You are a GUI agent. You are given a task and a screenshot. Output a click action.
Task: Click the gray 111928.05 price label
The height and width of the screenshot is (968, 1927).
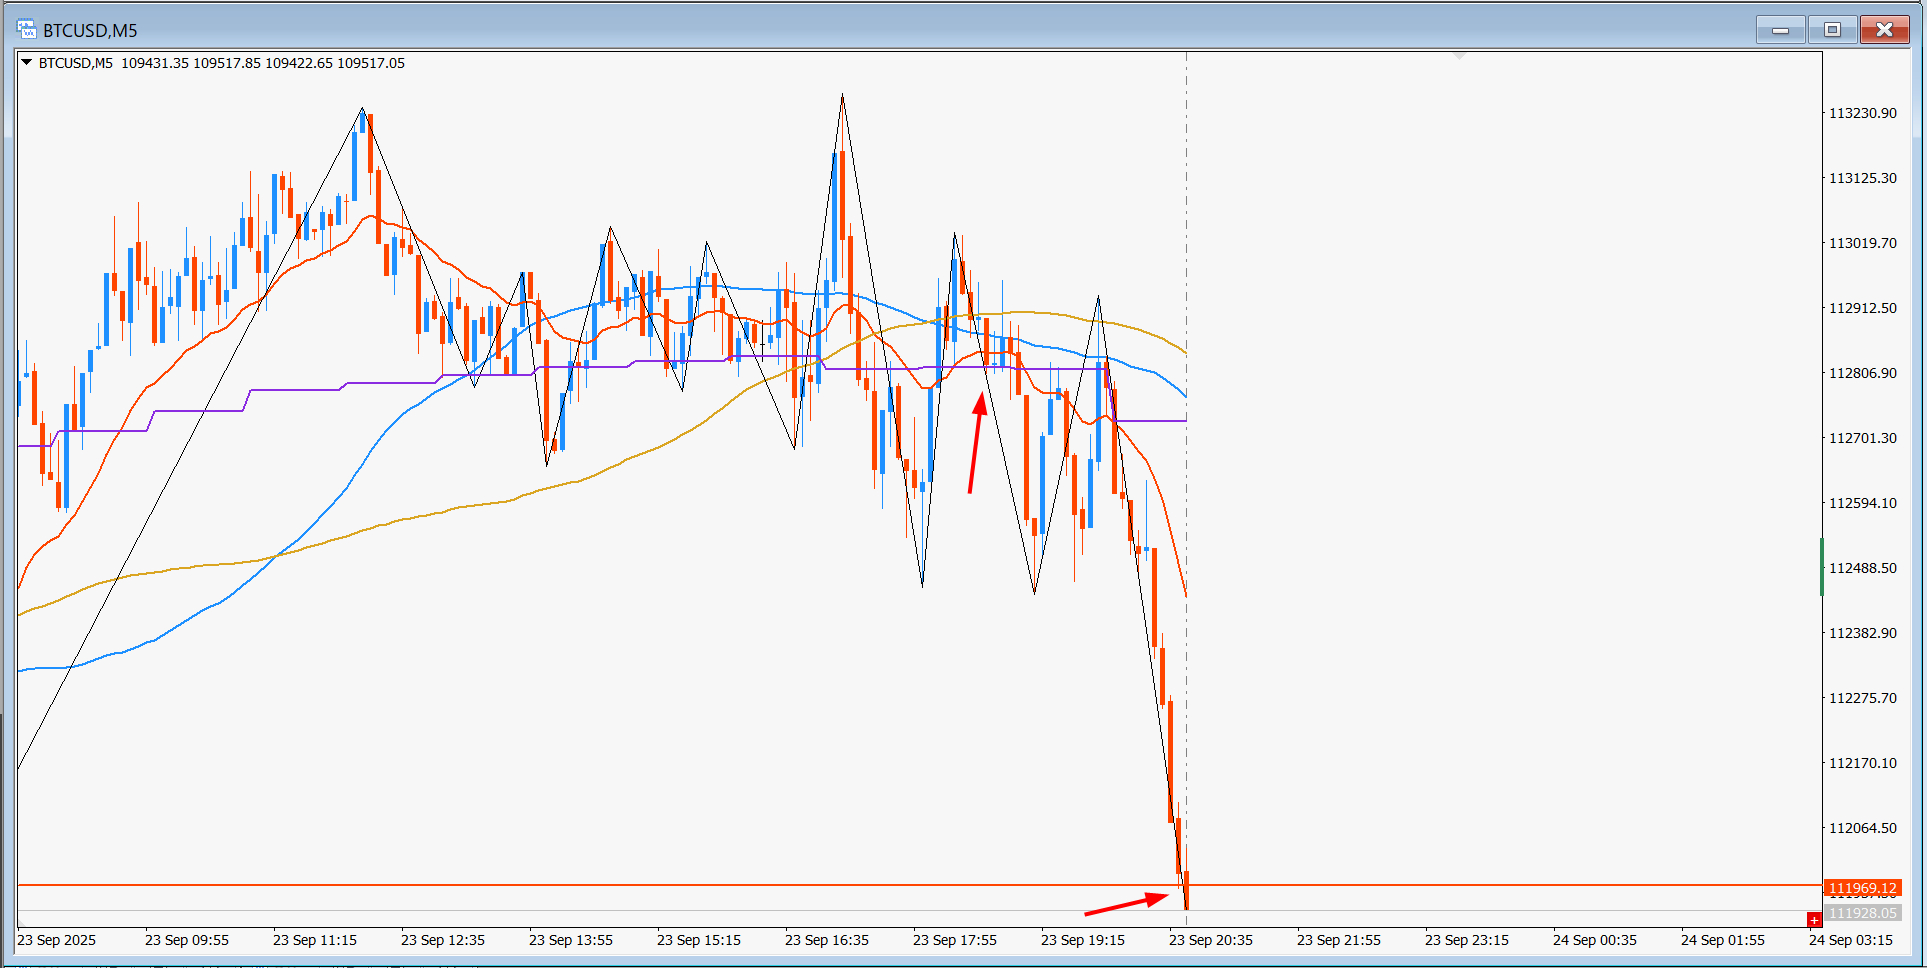pyautogui.click(x=1863, y=913)
